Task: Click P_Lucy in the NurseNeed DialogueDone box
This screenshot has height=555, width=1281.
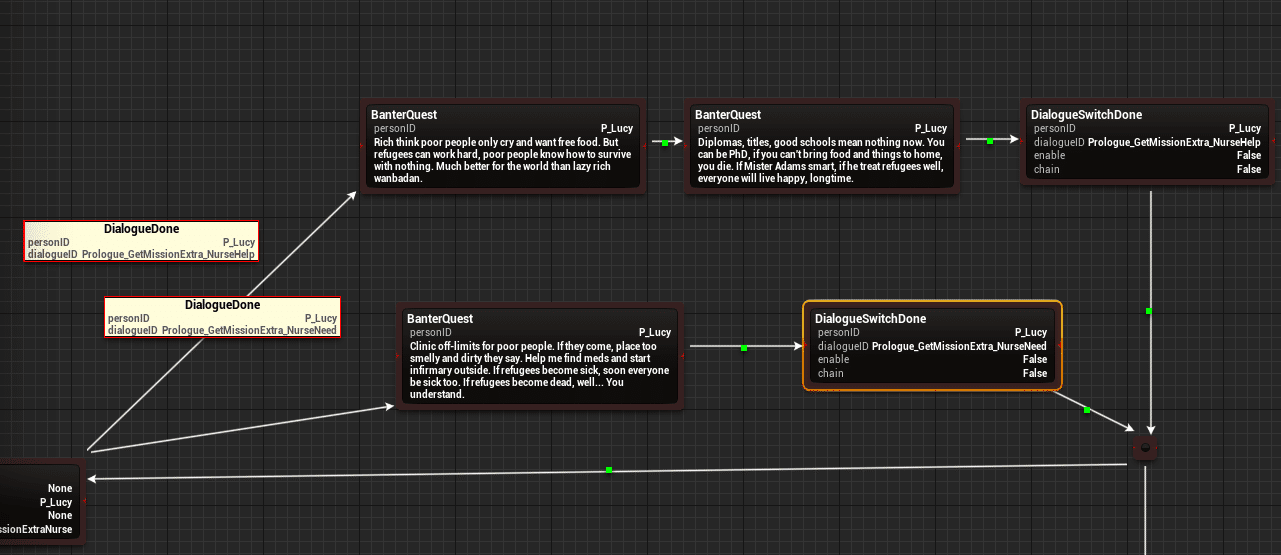Action: pyautogui.click(x=320, y=318)
